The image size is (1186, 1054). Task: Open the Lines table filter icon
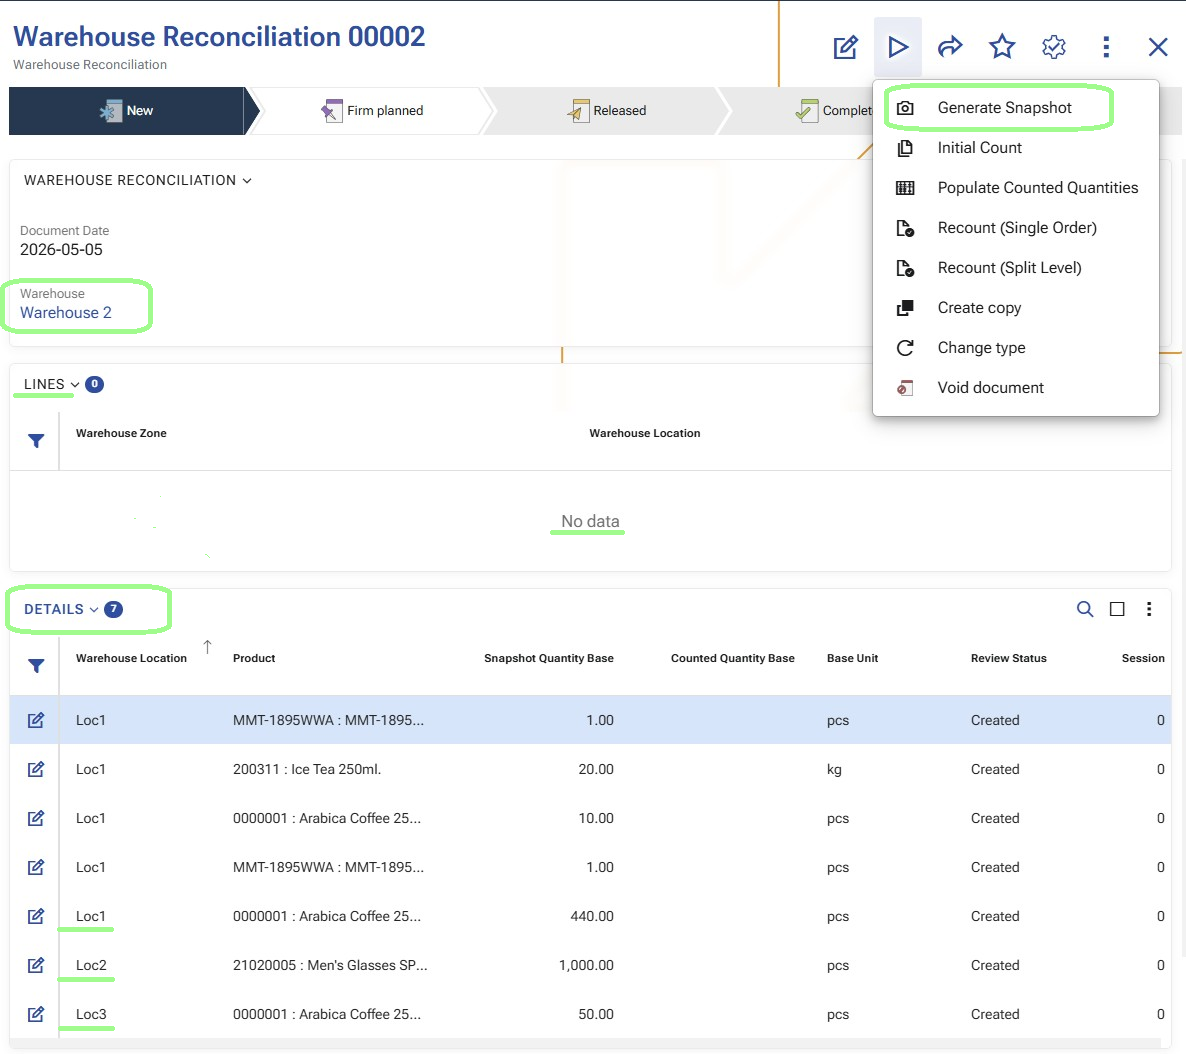click(x=36, y=441)
